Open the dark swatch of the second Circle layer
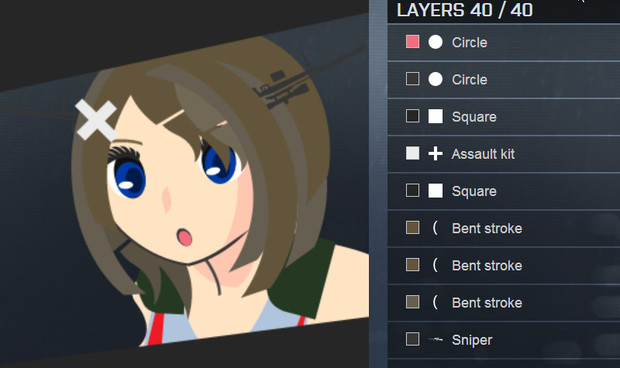The image size is (620, 368). click(412, 79)
